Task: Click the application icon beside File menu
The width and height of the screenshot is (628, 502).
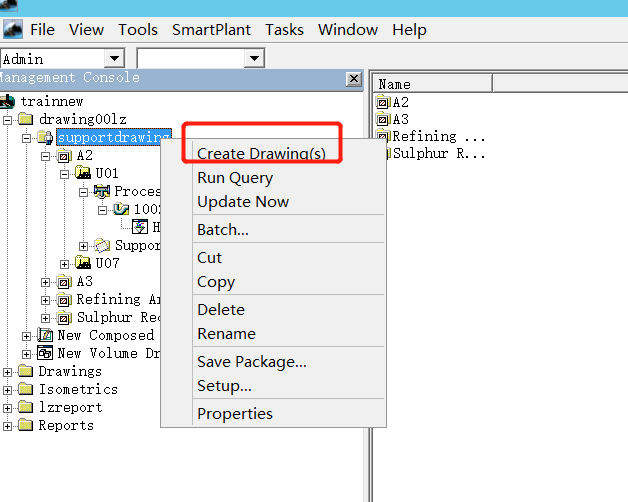Action: [x=13, y=29]
